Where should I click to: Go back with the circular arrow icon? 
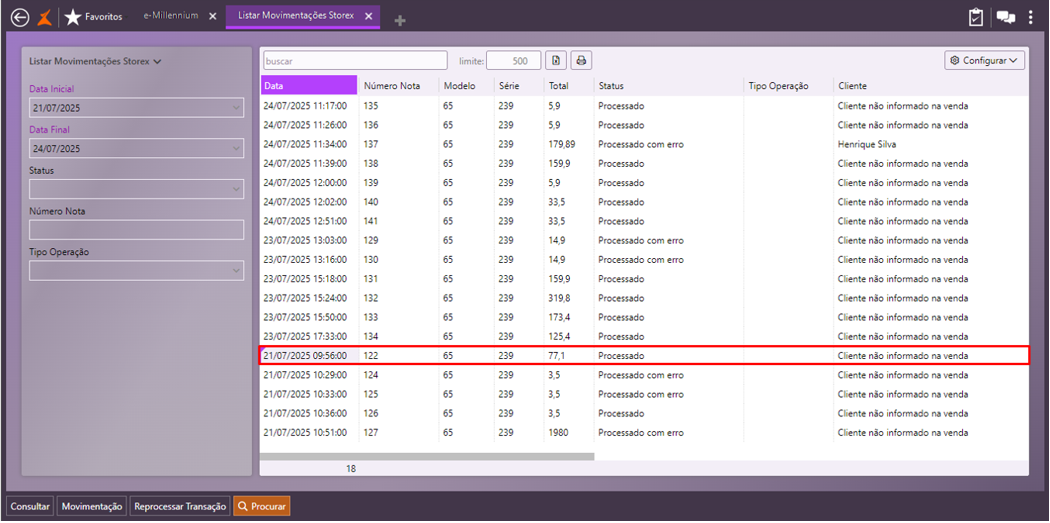21,17
